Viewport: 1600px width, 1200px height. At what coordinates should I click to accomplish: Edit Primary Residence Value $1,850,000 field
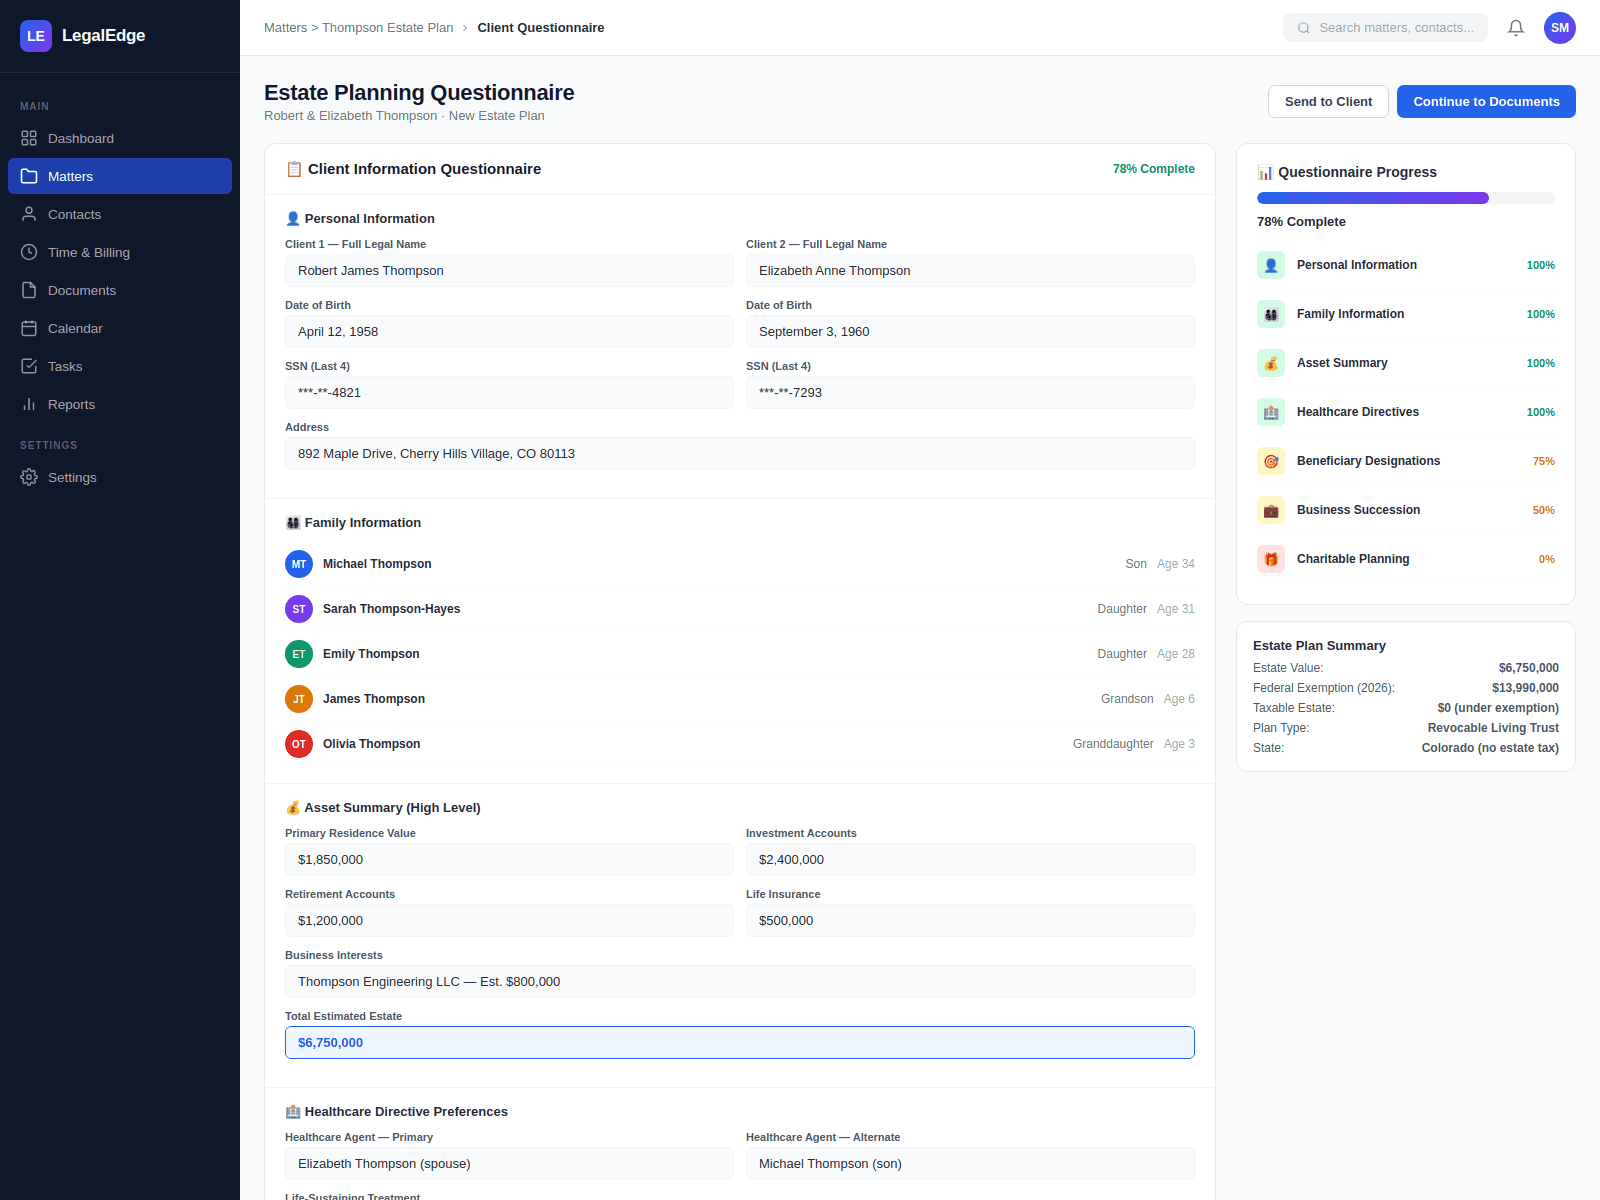[509, 859]
